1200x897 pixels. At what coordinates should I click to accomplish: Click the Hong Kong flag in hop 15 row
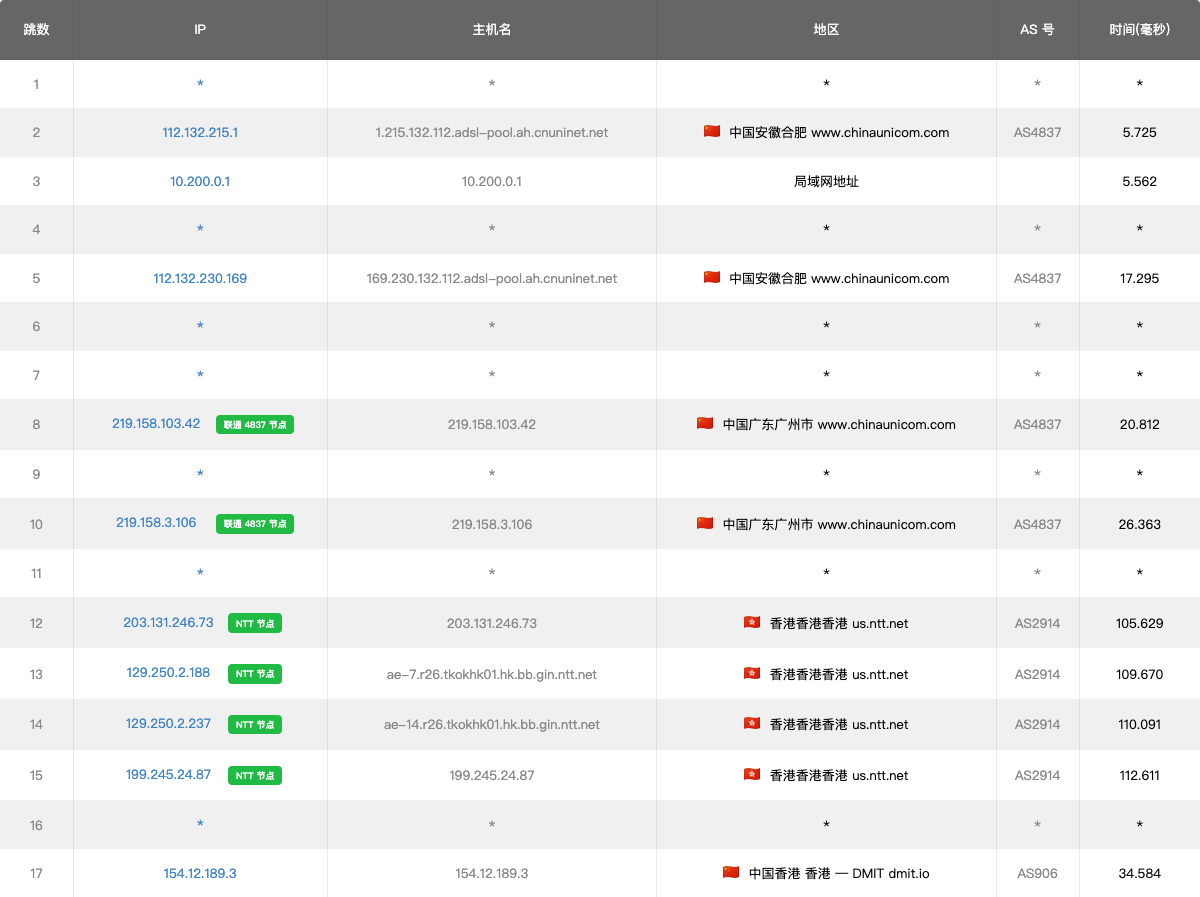pos(752,774)
